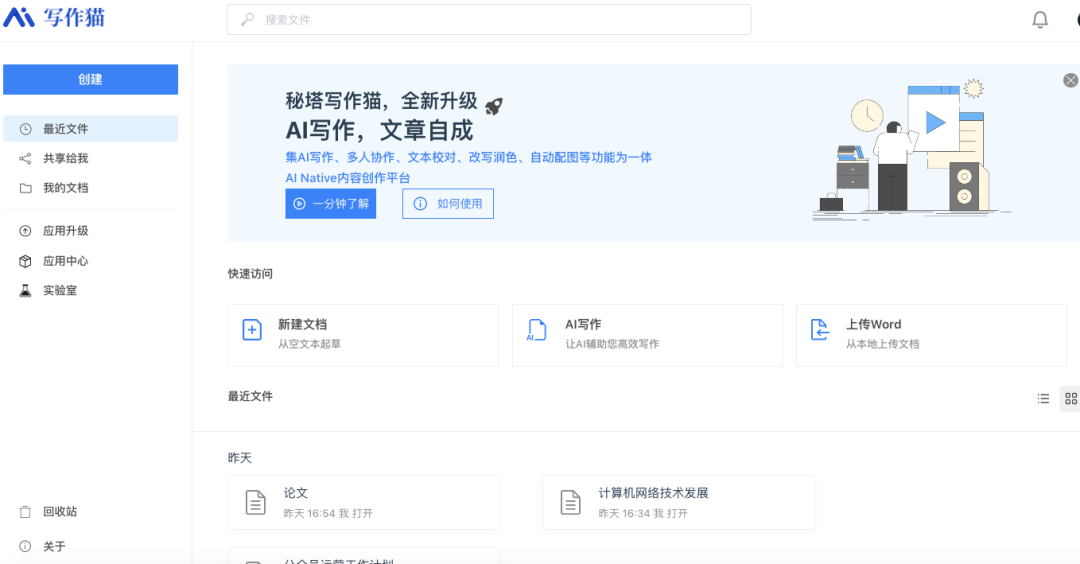Click the 写作猫 logo icon
Screen dimensions: 1080x564
[19, 17]
